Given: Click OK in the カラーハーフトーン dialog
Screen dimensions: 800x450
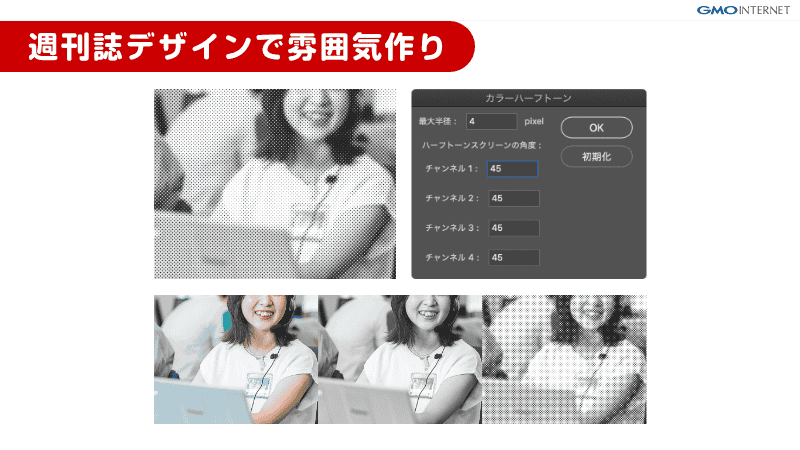Looking at the screenshot, I should pos(596,128).
